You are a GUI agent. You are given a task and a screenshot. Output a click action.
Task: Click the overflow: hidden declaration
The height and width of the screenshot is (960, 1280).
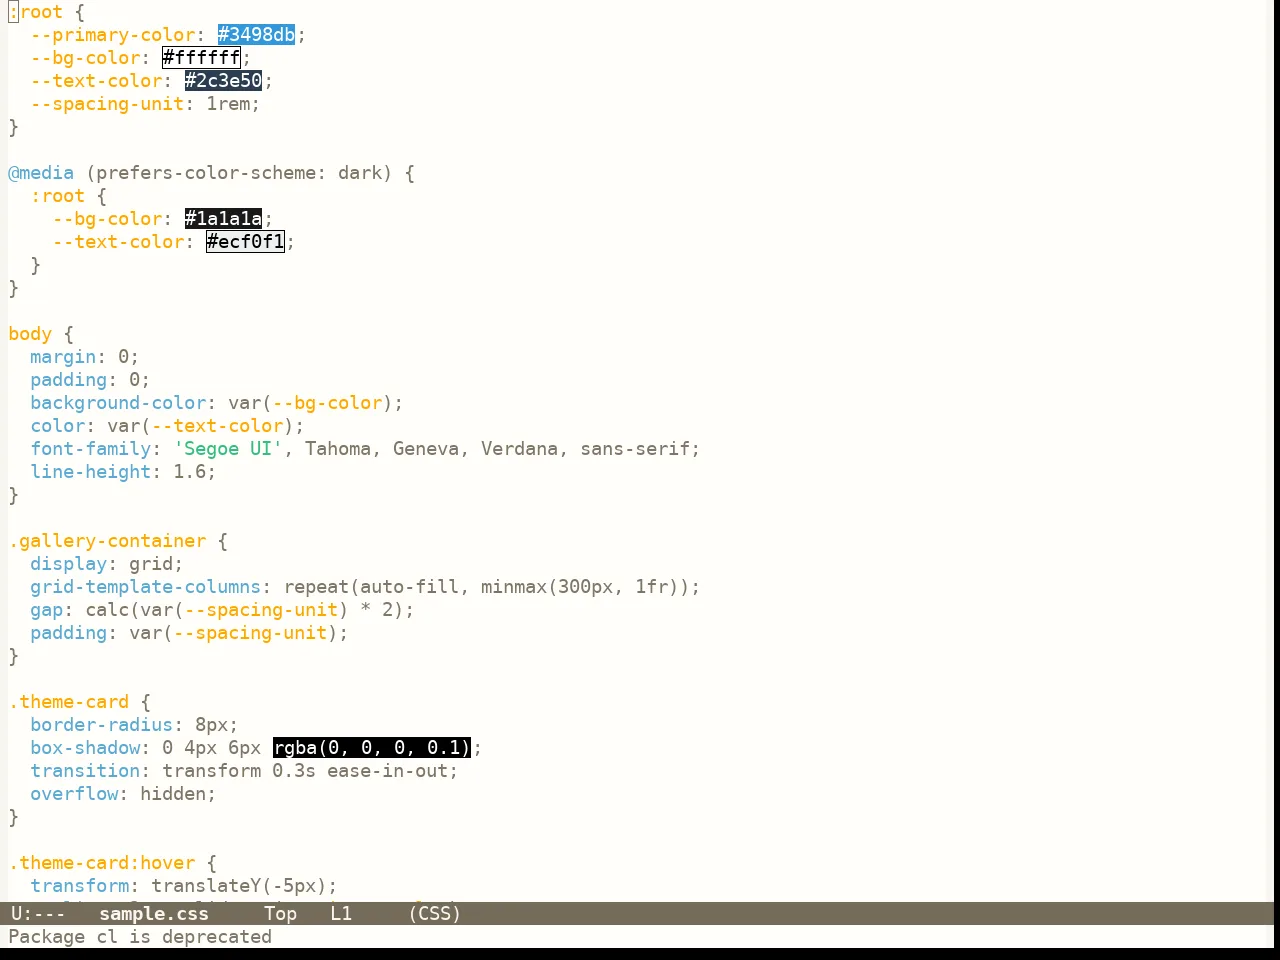coord(123,794)
